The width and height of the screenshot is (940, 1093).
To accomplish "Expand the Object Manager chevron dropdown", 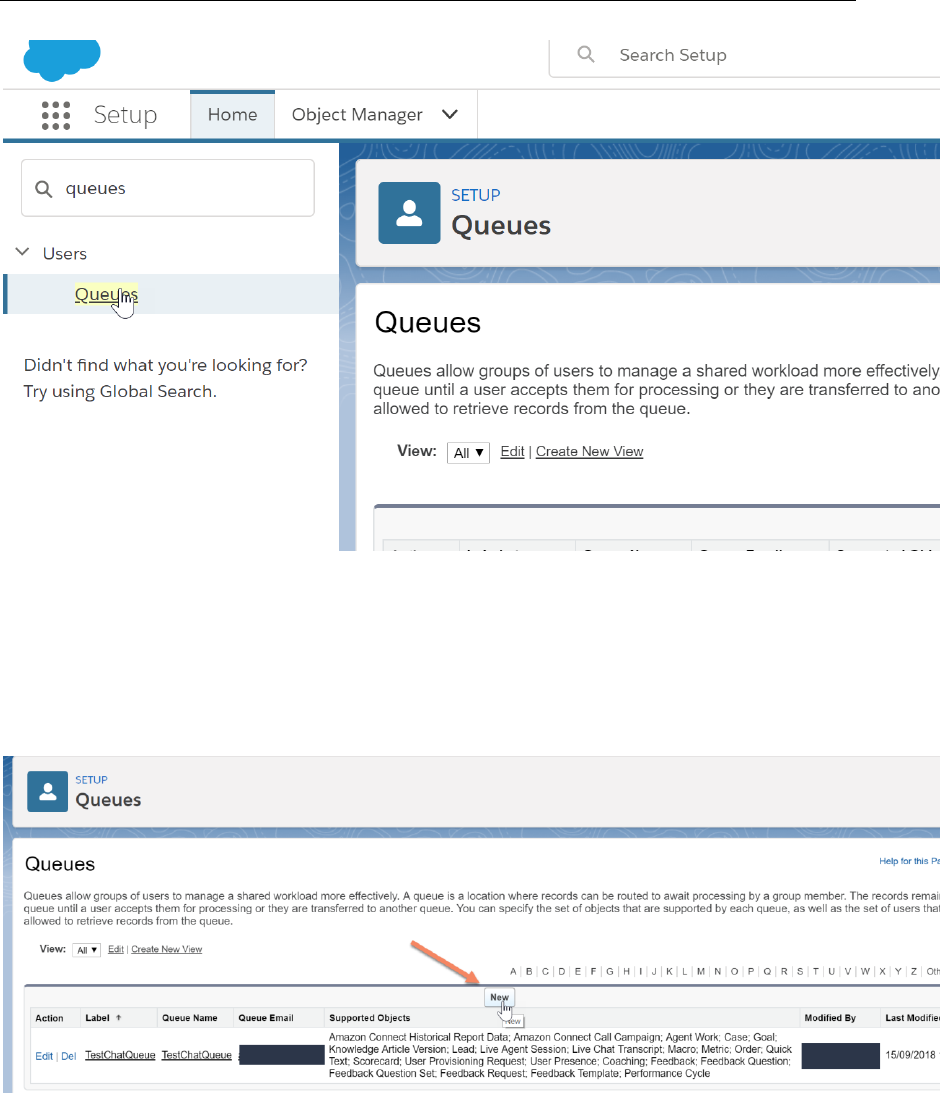I will [450, 114].
